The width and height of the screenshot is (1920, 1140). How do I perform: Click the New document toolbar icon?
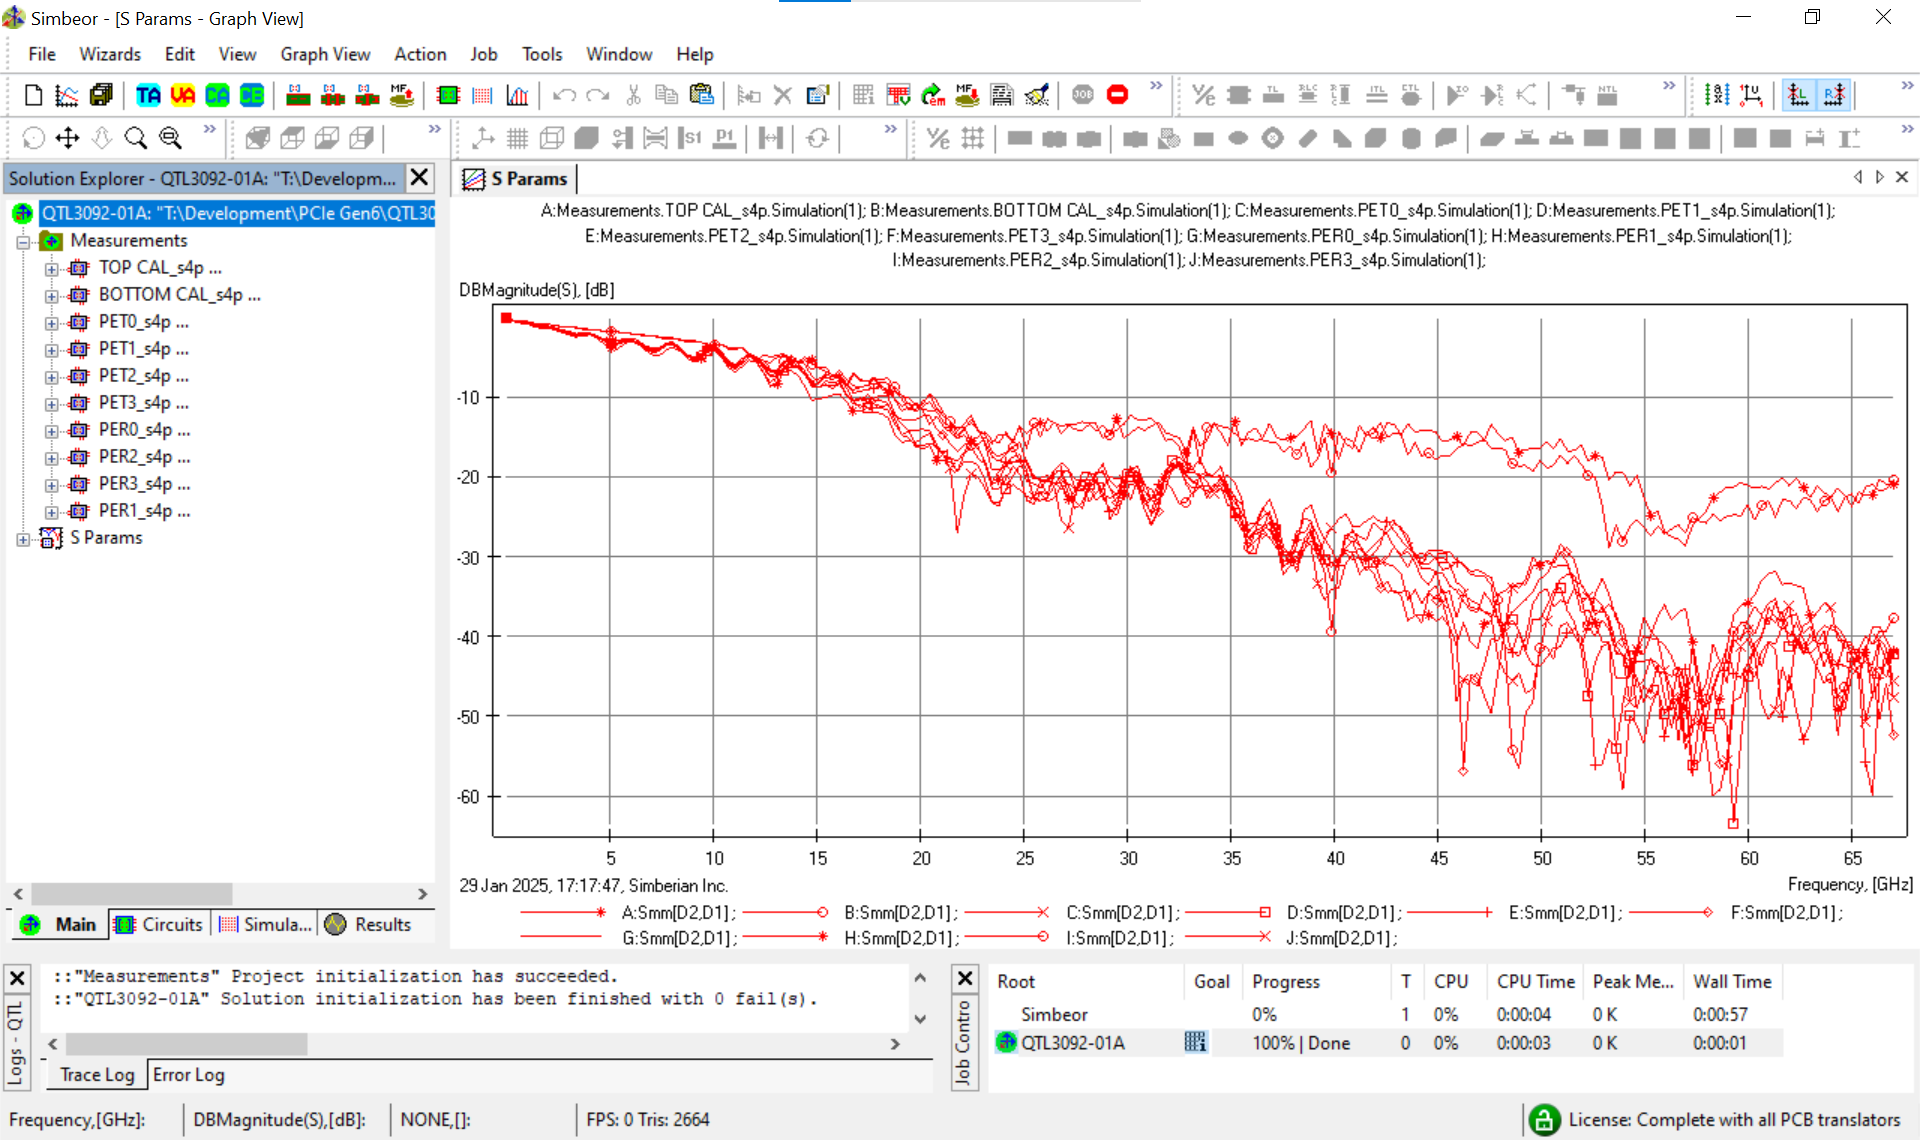pos(33,95)
